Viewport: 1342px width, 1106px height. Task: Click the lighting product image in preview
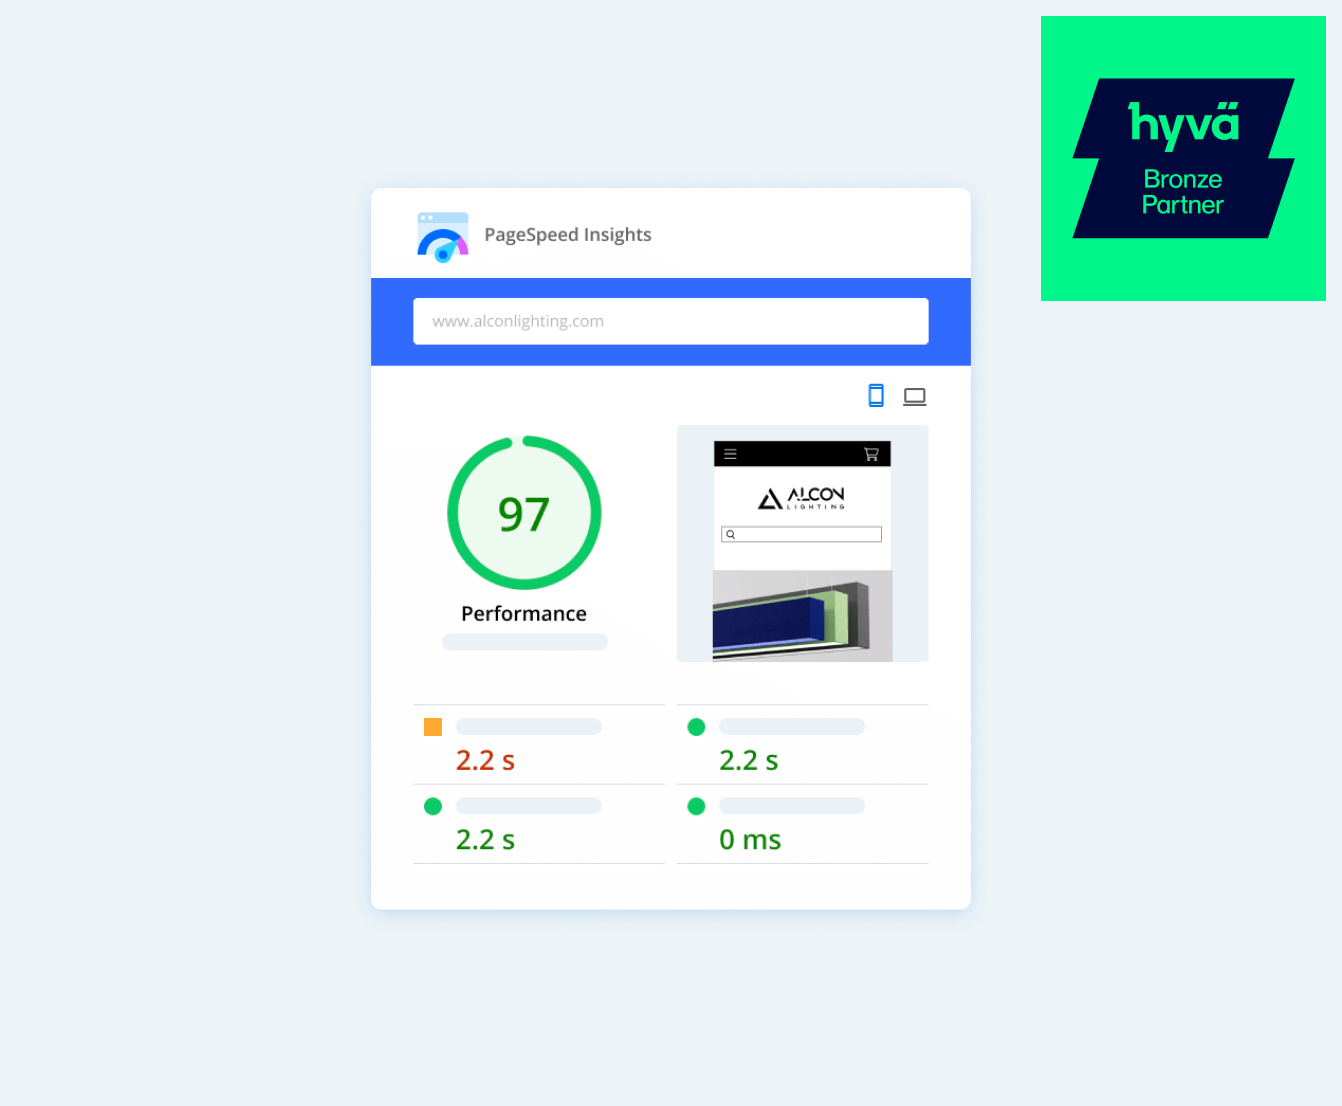pyautogui.click(x=802, y=616)
